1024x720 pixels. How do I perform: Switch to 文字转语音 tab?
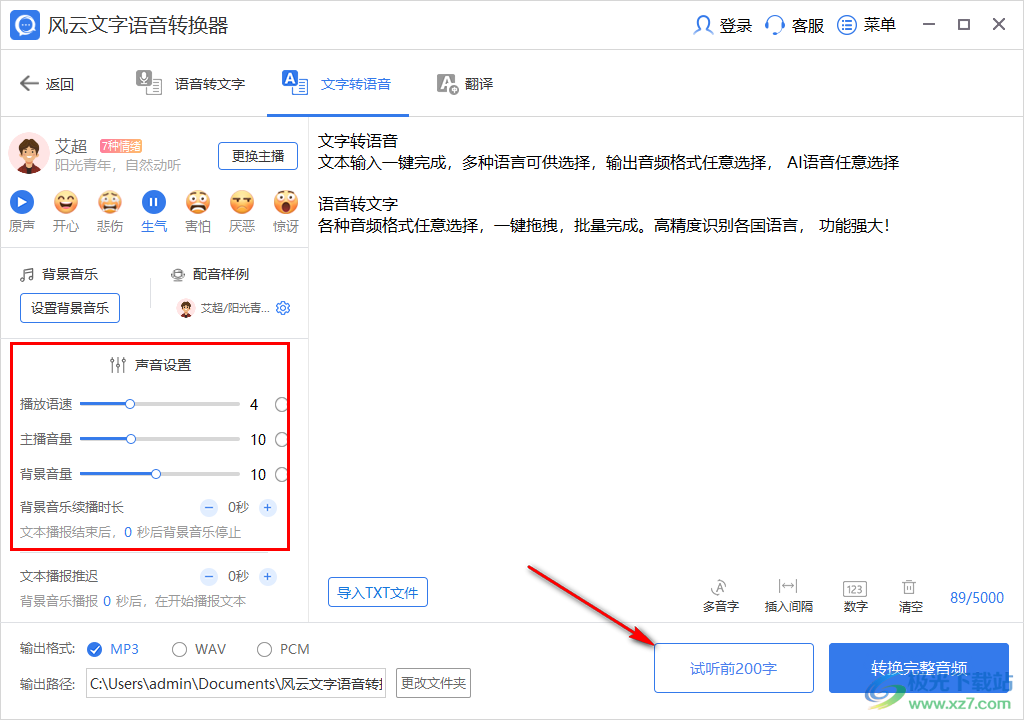pos(337,84)
